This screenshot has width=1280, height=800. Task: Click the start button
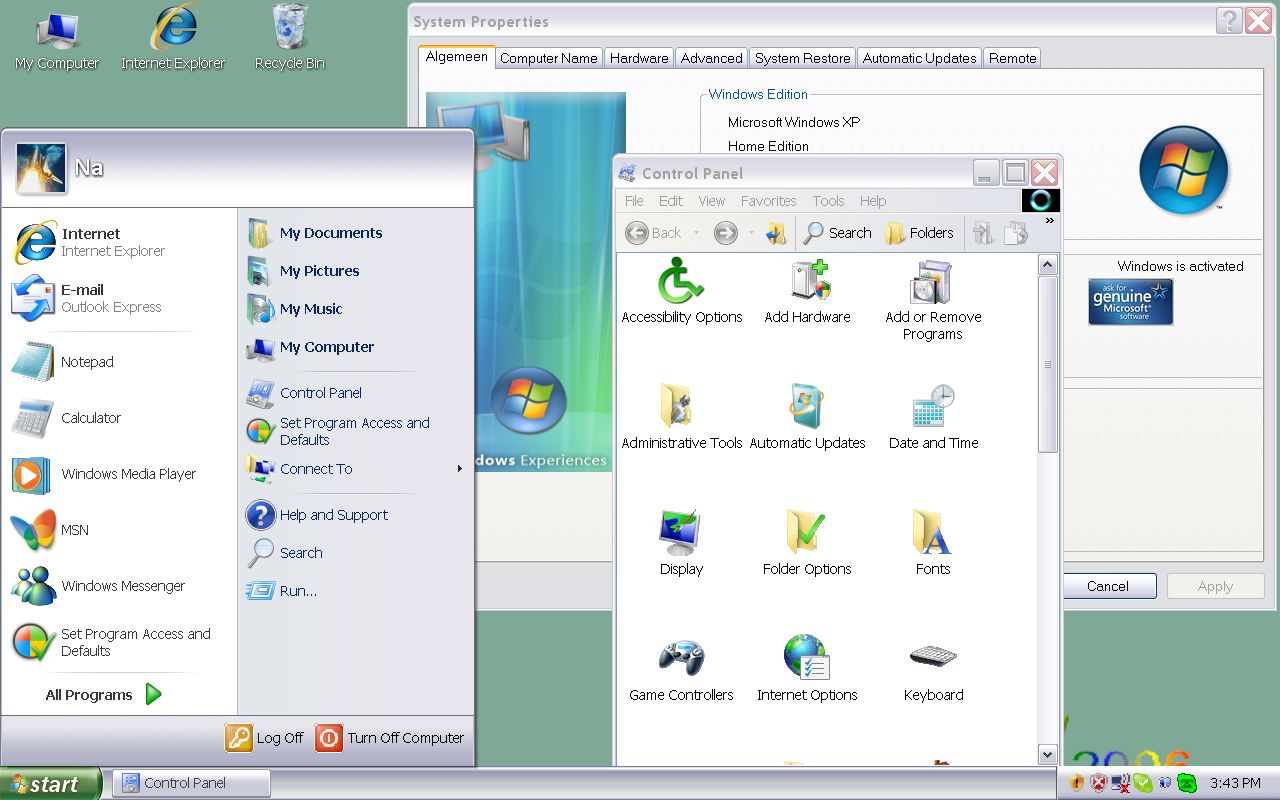(50, 784)
